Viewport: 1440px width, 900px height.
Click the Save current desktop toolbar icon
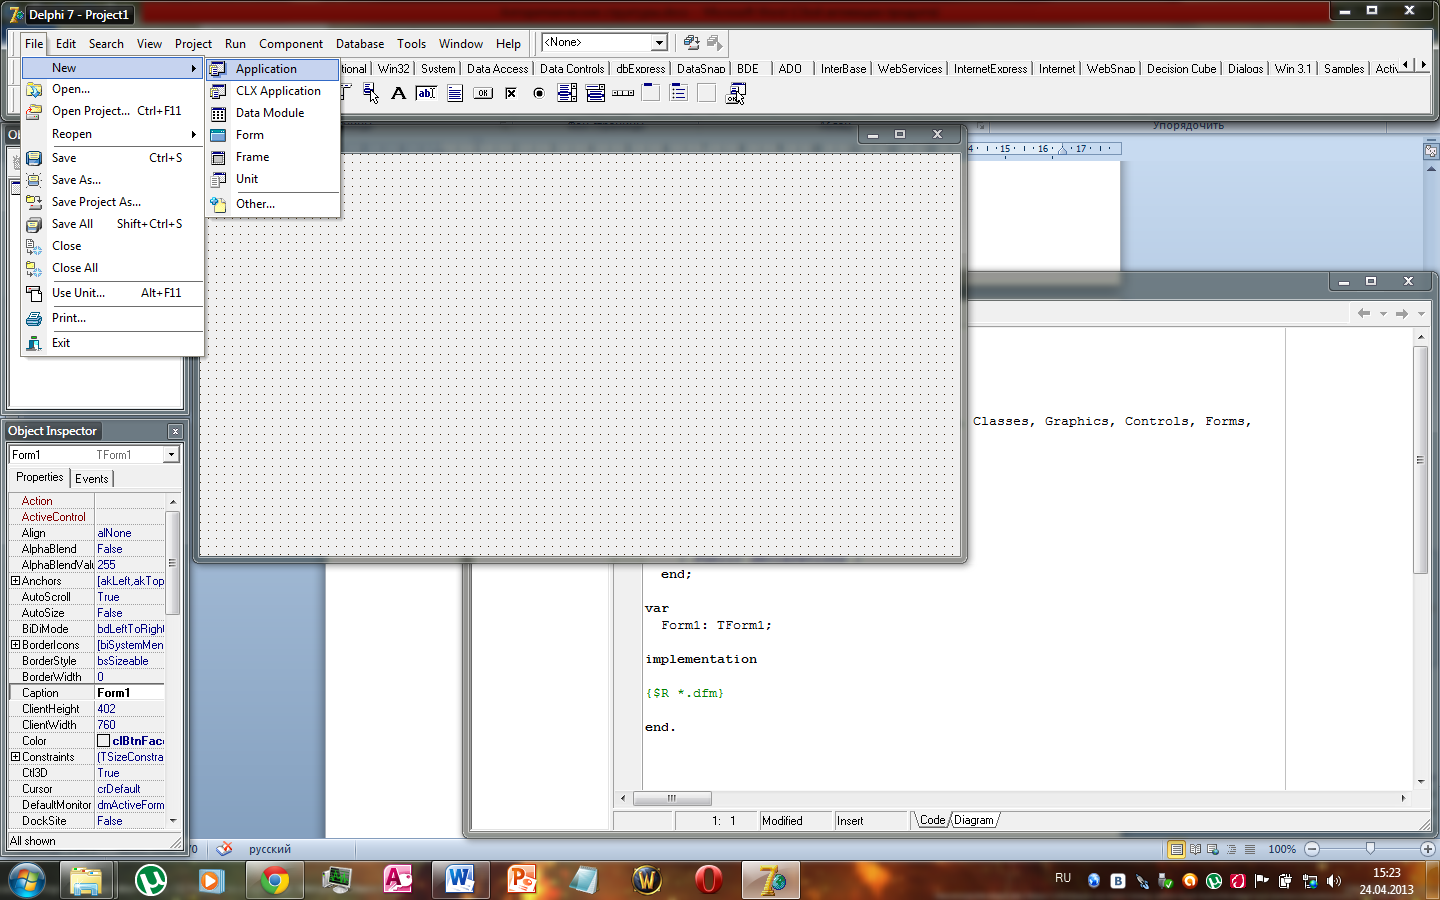point(691,42)
